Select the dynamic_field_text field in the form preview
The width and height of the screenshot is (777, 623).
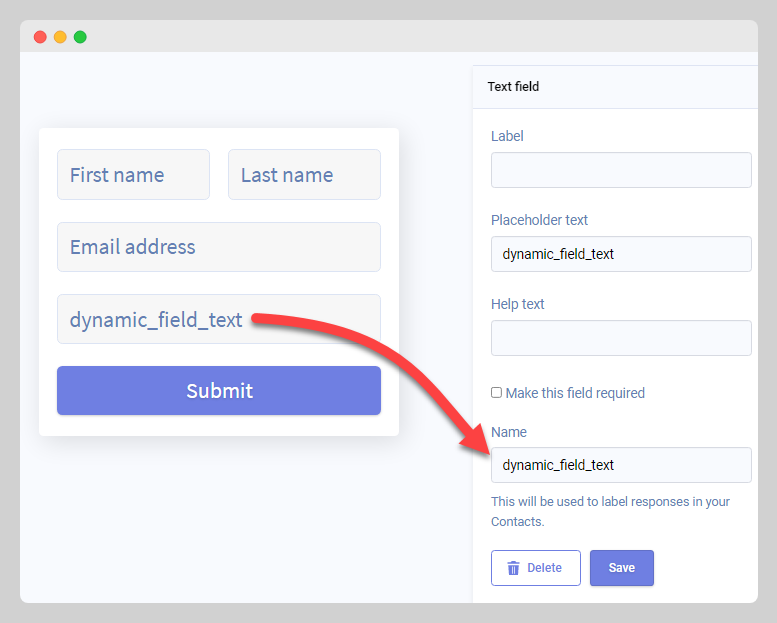[x=156, y=320]
